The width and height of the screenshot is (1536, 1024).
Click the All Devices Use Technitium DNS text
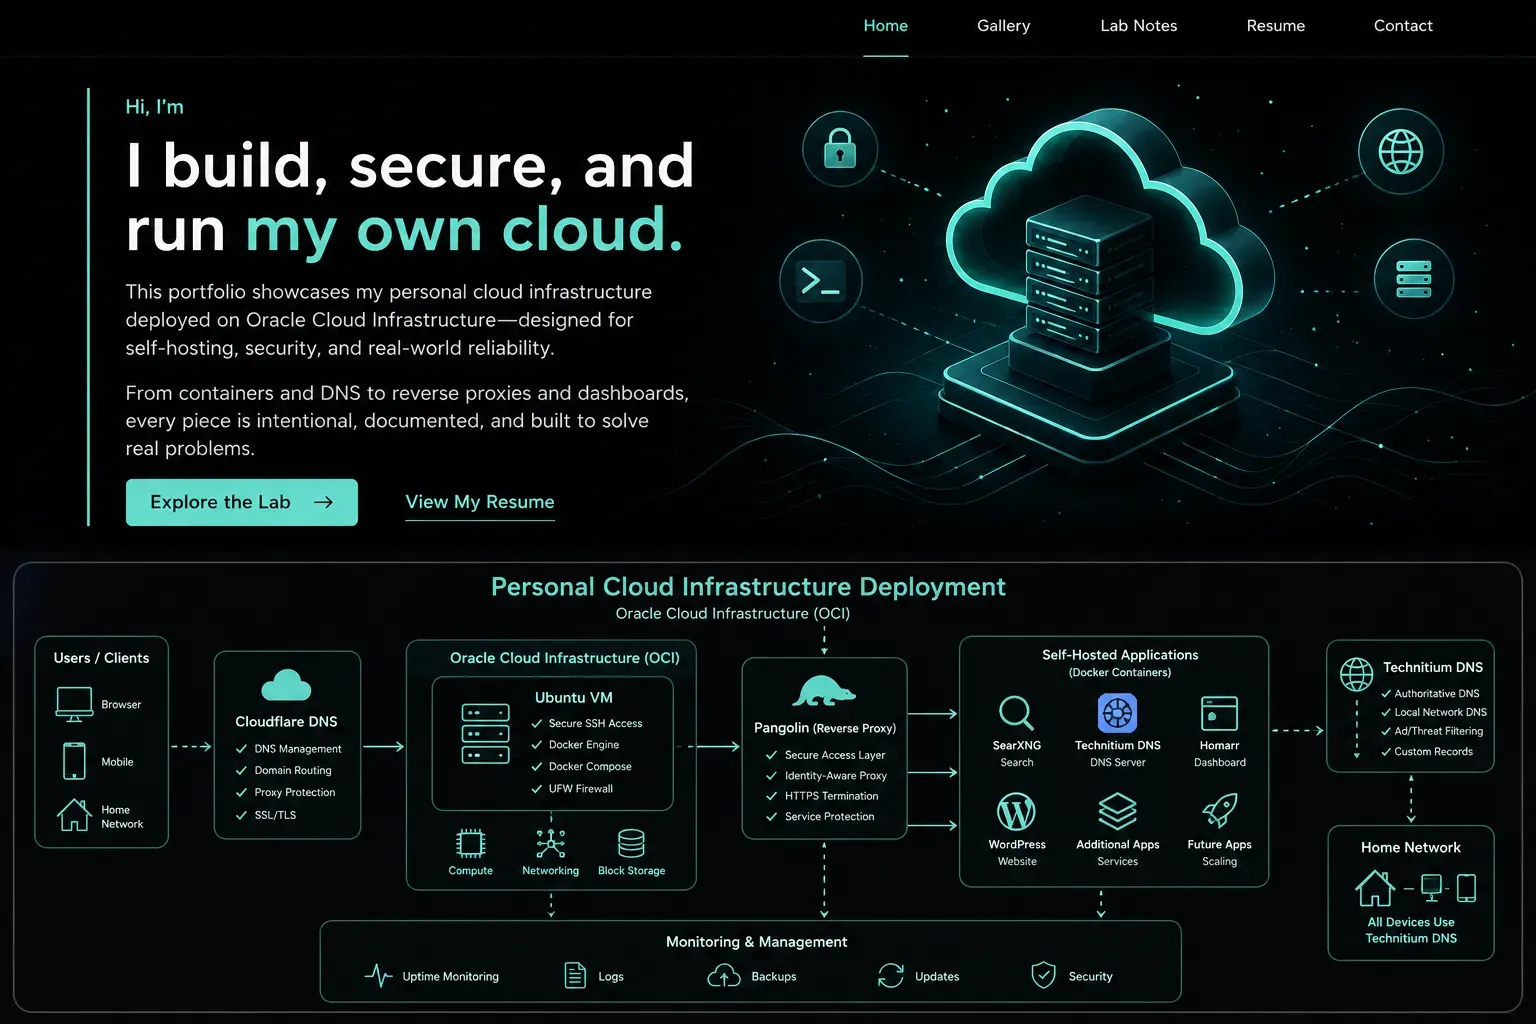pos(1411,930)
